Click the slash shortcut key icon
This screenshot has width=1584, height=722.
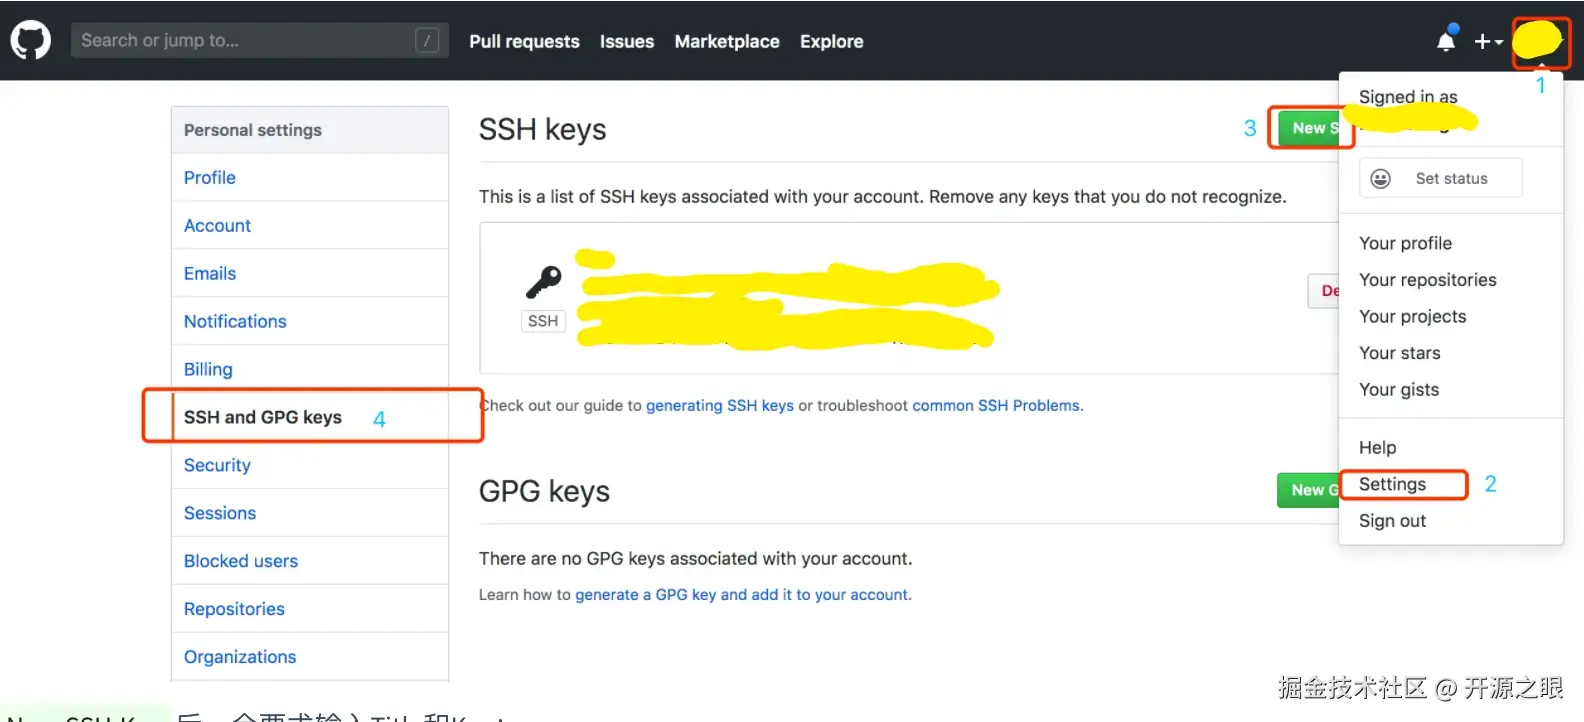[x=427, y=41]
